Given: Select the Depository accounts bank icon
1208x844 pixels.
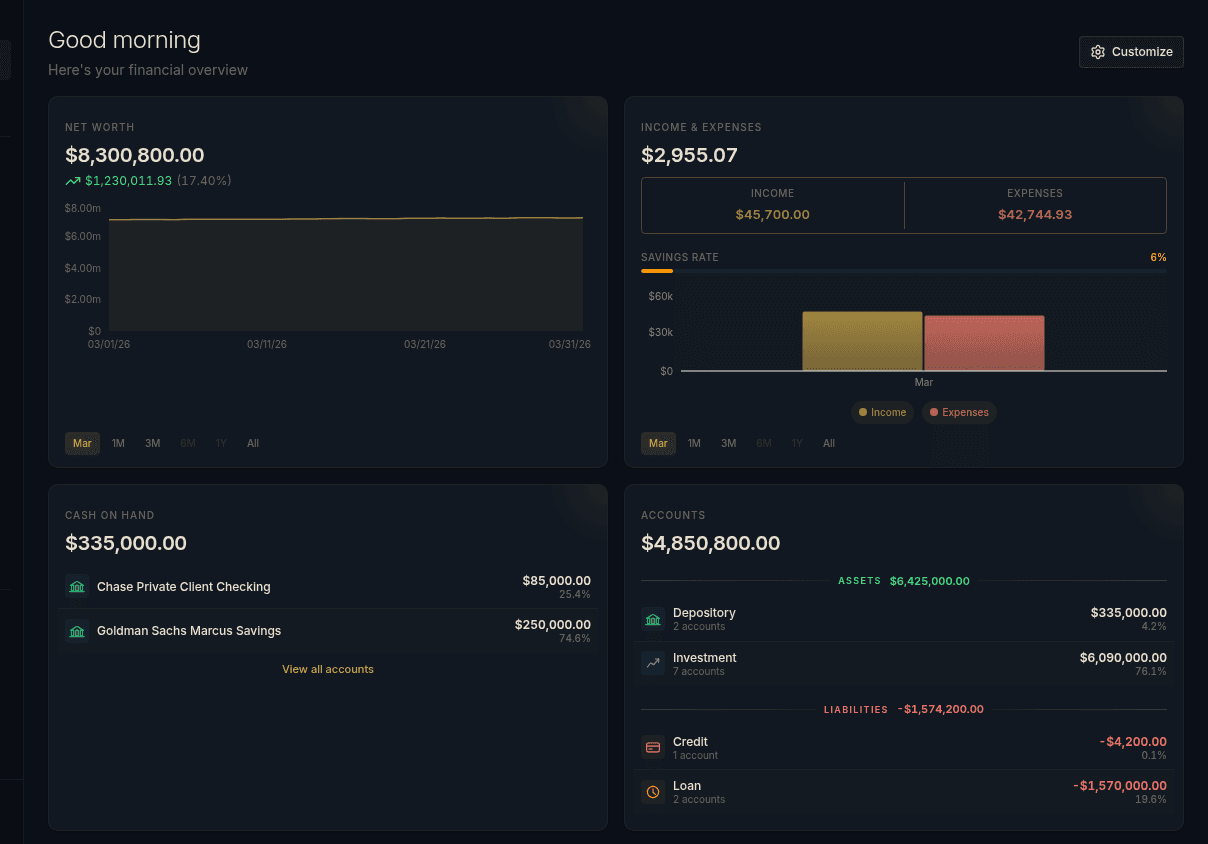Looking at the screenshot, I should click(x=653, y=619).
